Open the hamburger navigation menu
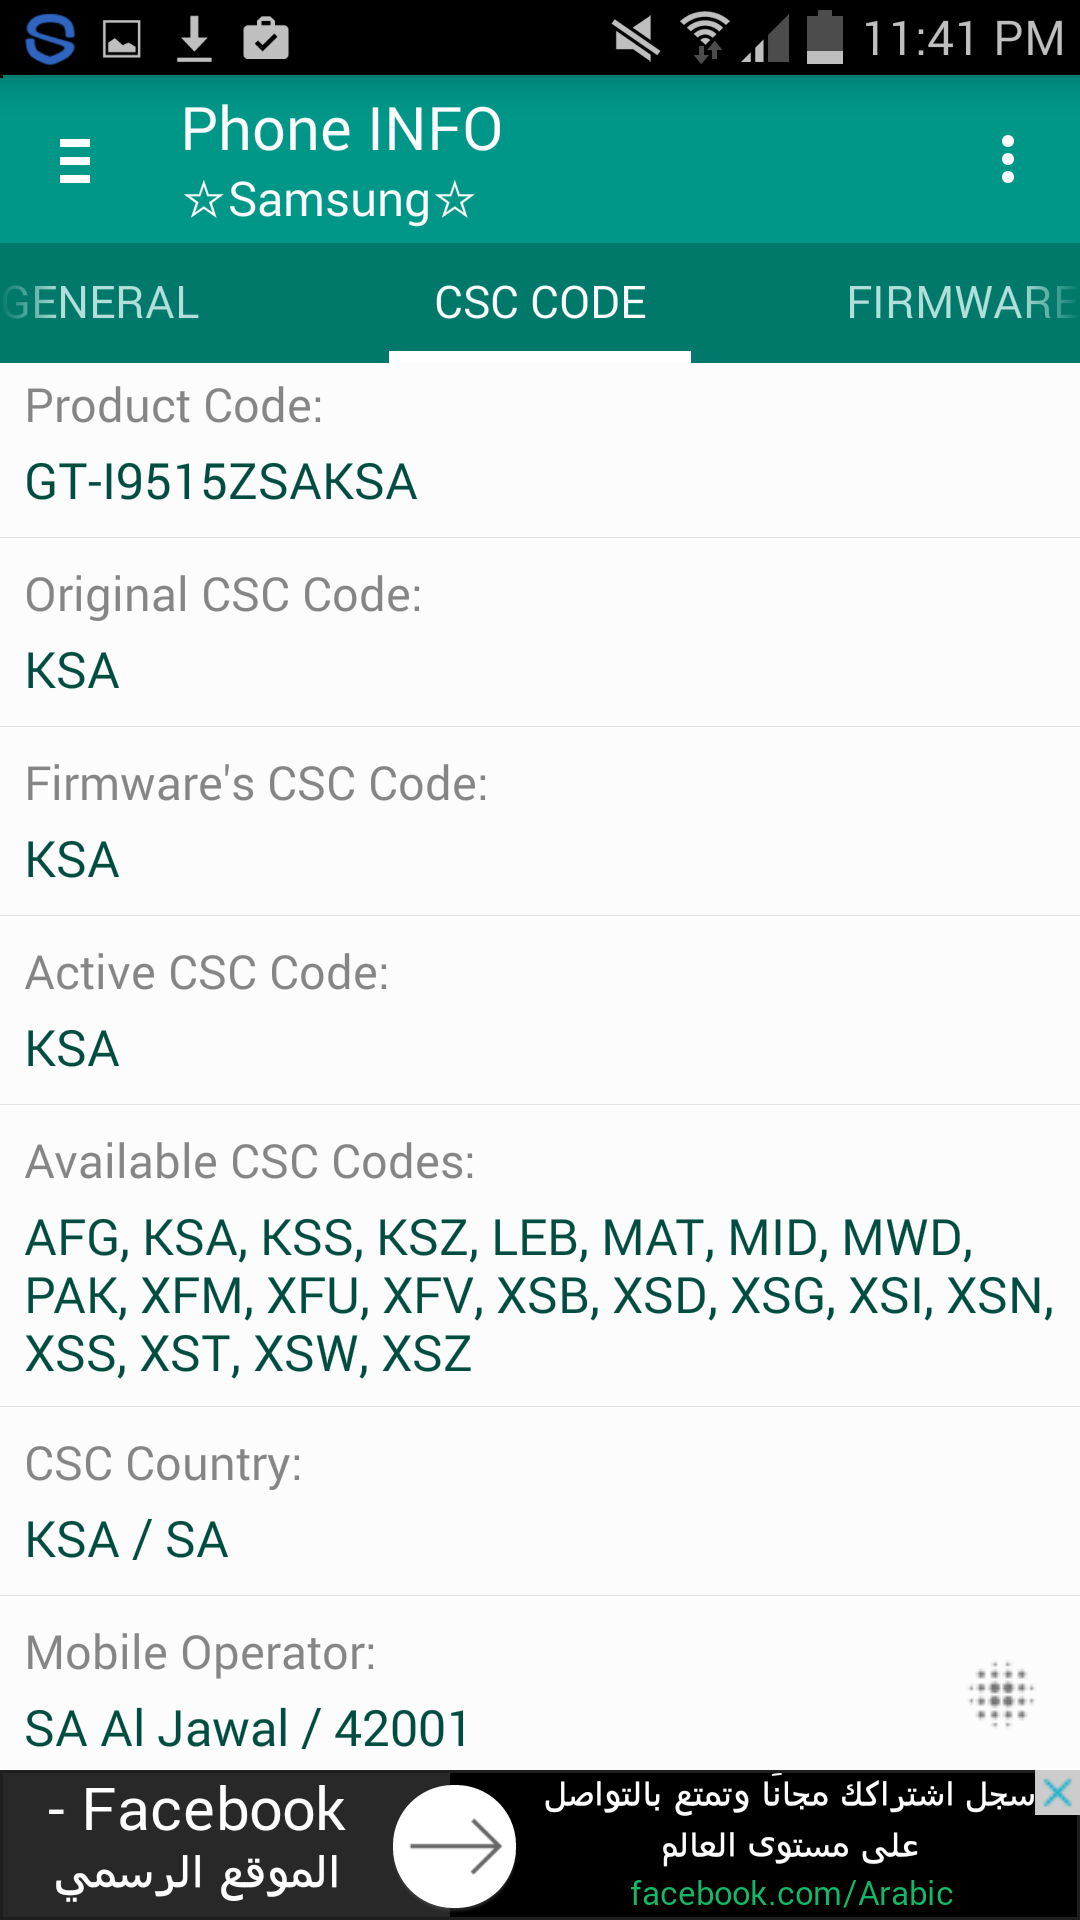 (x=75, y=160)
